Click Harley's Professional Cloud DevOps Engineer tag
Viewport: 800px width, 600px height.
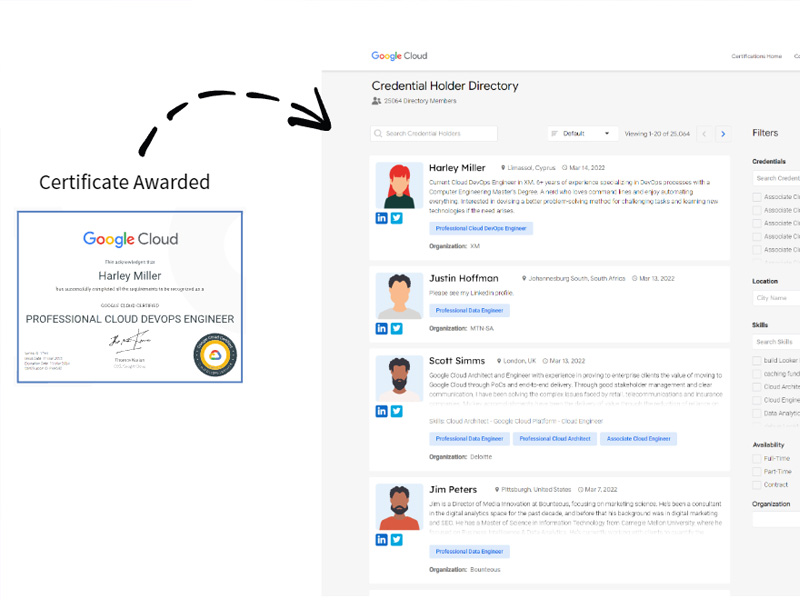tap(481, 229)
